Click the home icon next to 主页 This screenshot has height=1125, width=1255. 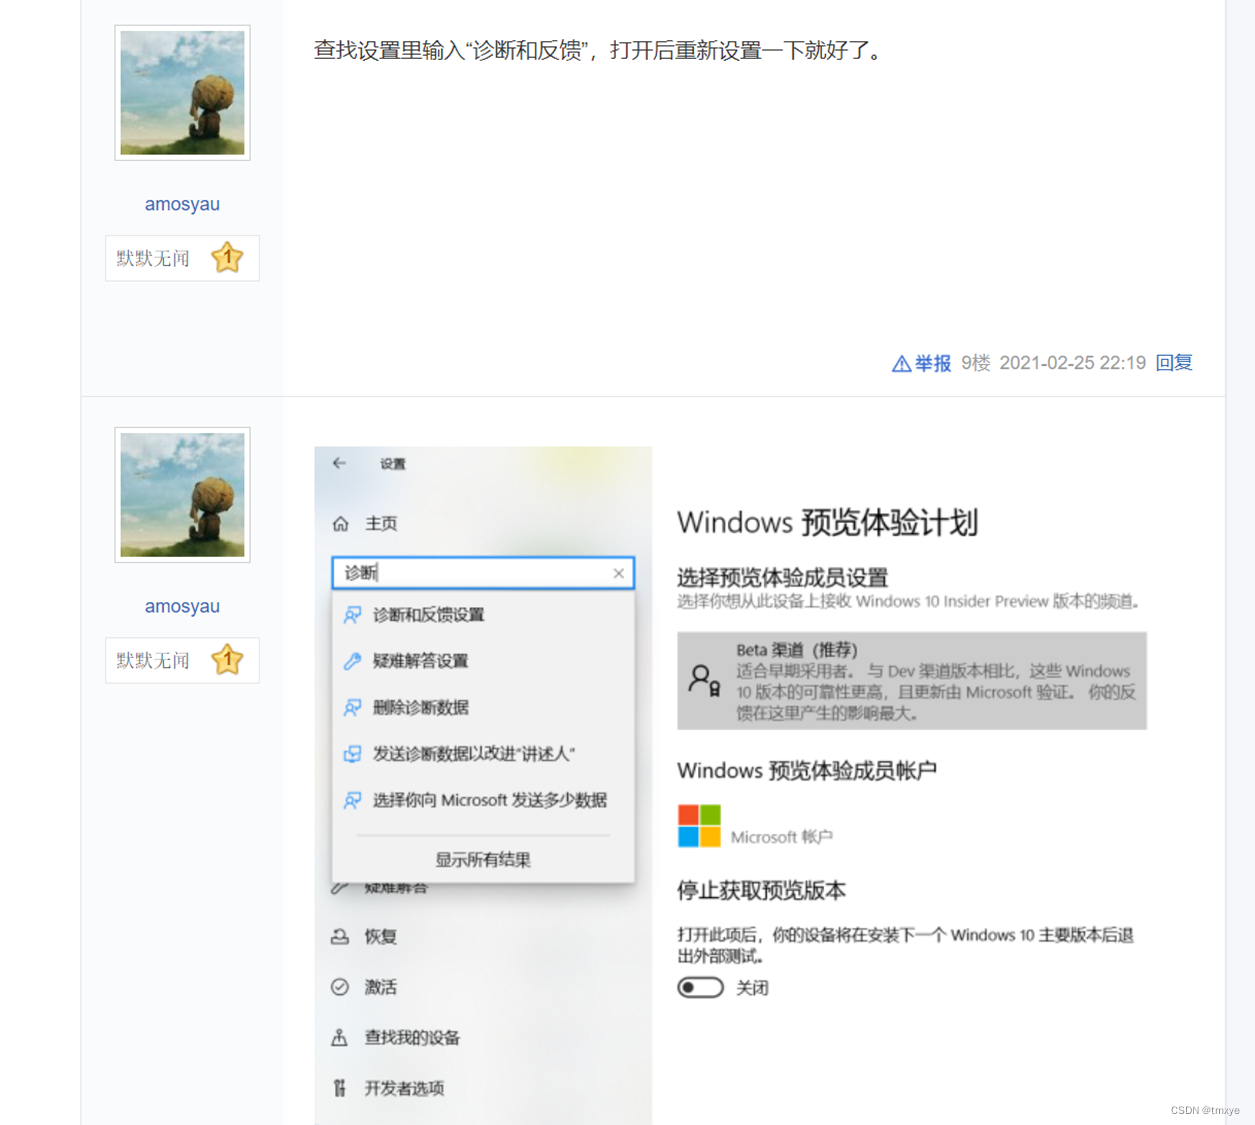(340, 524)
